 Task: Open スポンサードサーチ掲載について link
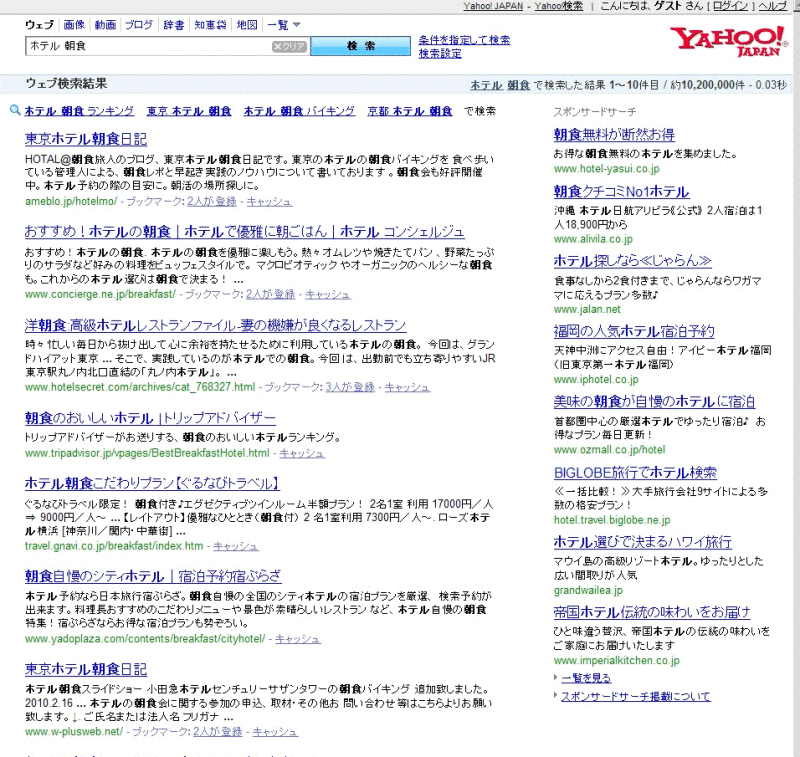(x=635, y=696)
